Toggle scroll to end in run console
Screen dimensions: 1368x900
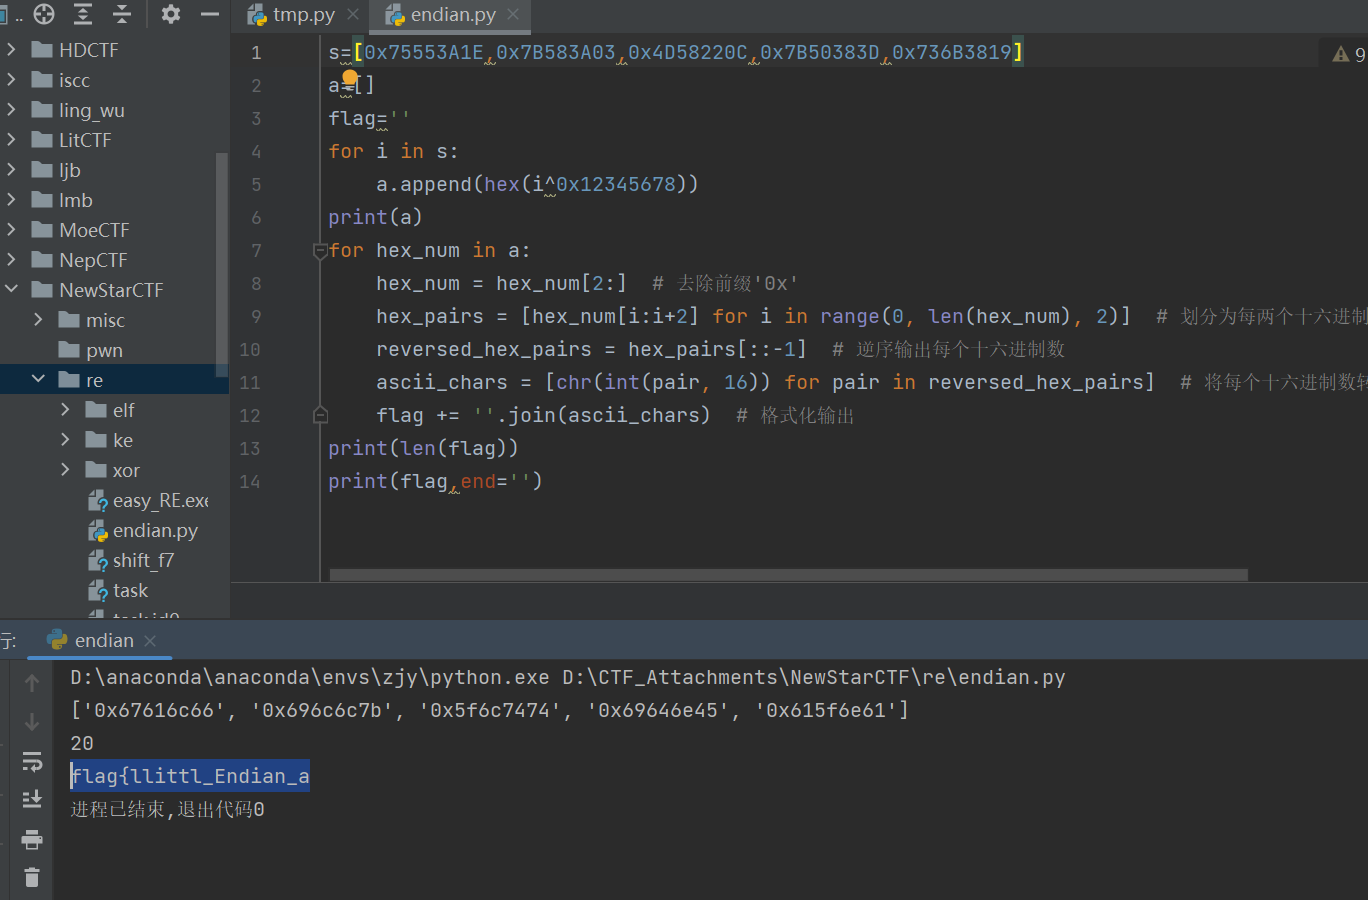pos(32,799)
